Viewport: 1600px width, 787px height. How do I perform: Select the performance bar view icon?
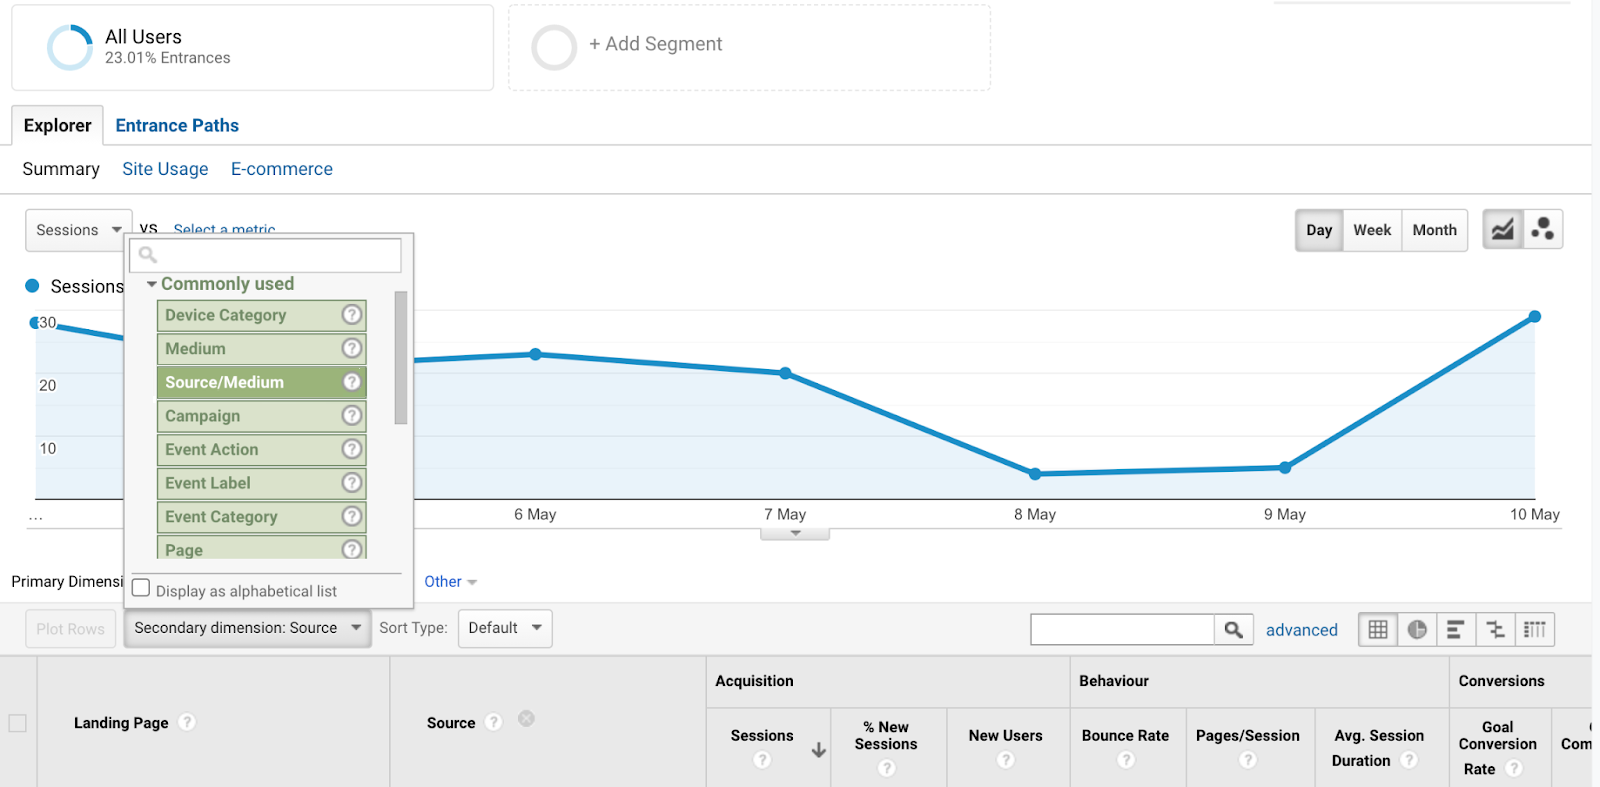point(1456,629)
